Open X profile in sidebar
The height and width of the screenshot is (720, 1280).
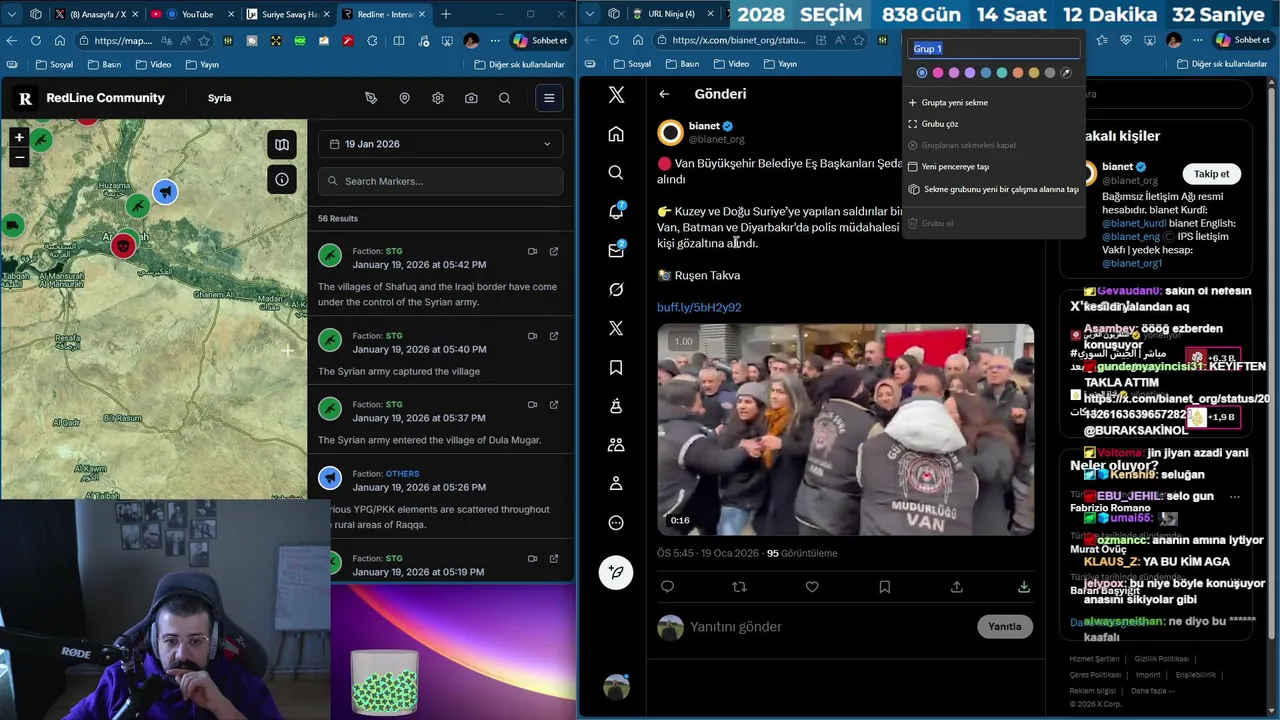pos(616,484)
